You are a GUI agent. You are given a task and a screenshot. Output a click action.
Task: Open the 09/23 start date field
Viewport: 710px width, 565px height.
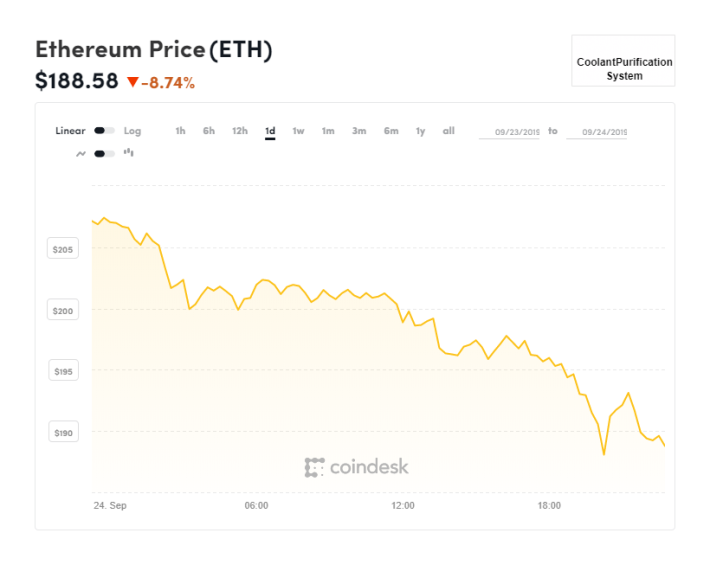509,132
